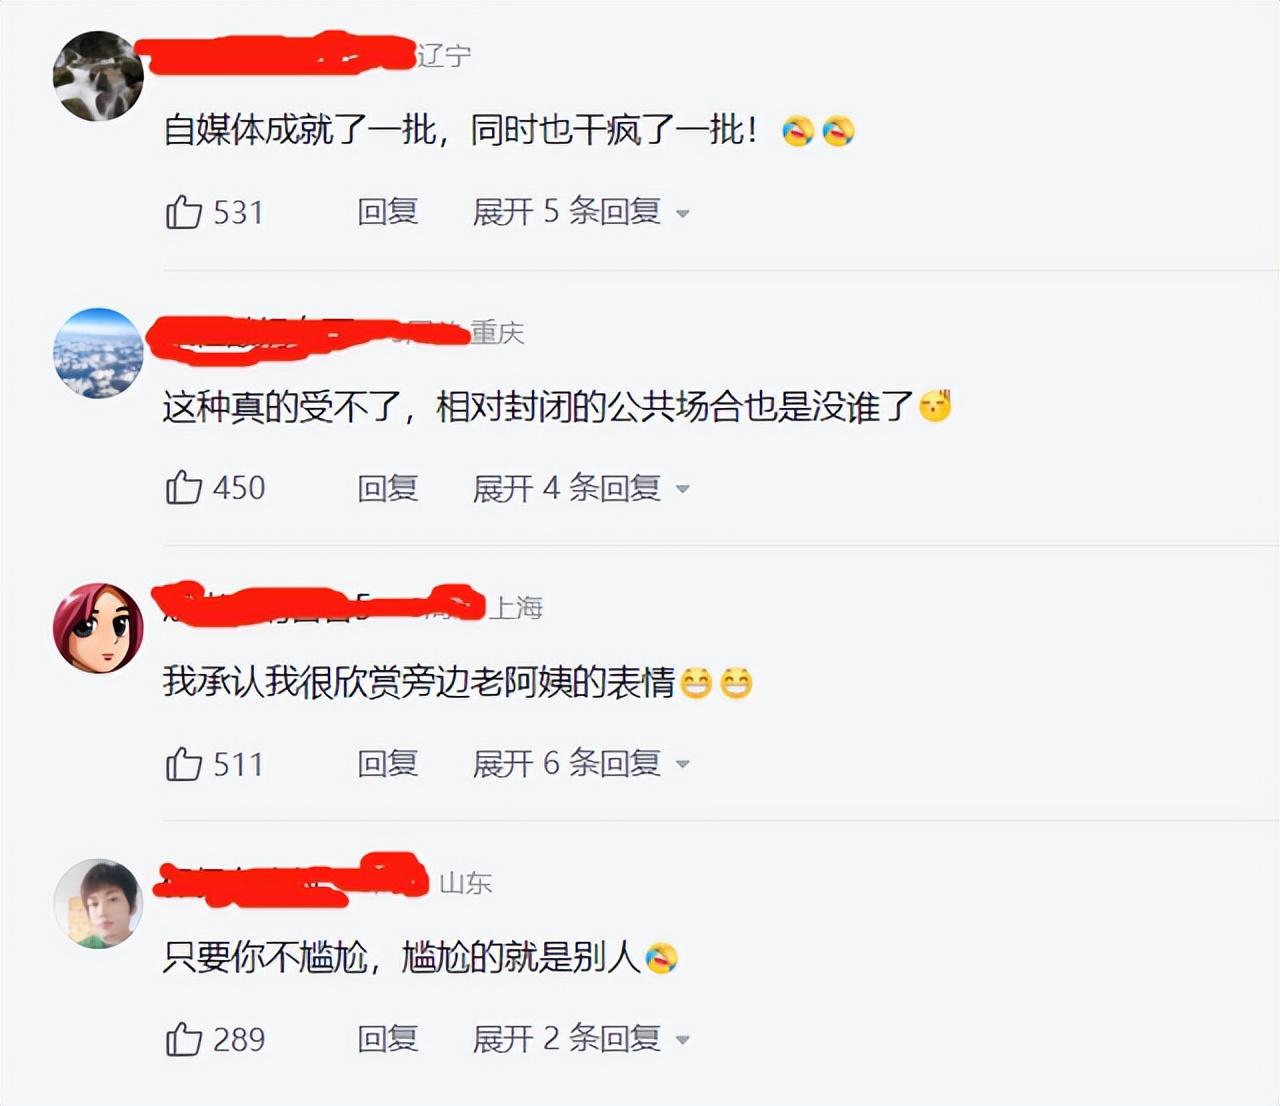Like the comment with 289 likes
This screenshot has width=1280, height=1106.
(184, 1039)
